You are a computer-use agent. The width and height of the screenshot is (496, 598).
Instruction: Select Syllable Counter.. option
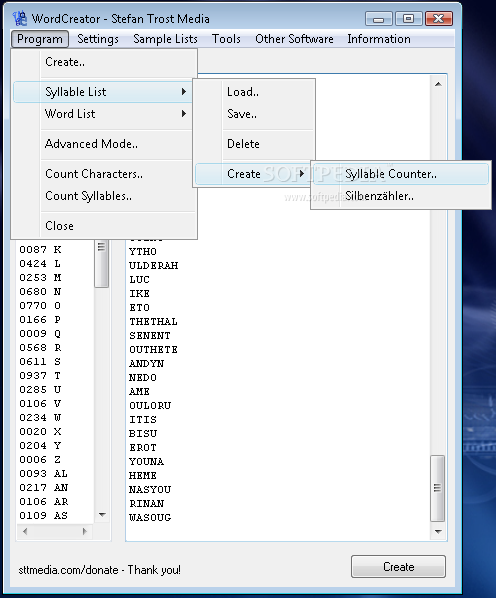401,174
